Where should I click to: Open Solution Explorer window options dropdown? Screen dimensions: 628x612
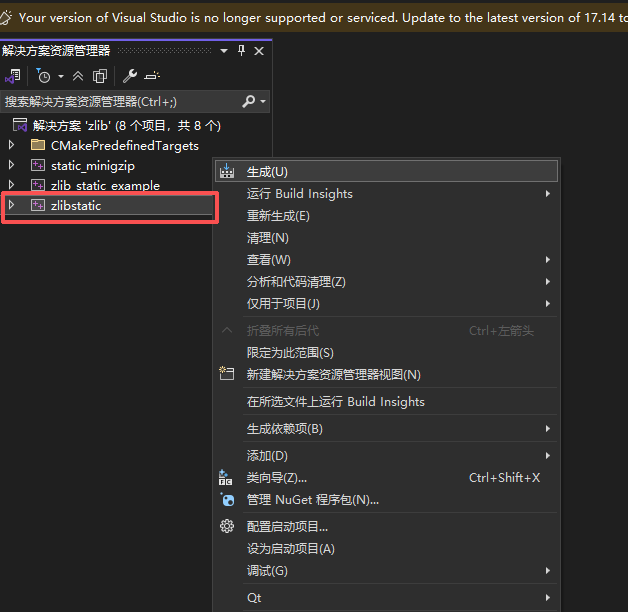(224, 51)
